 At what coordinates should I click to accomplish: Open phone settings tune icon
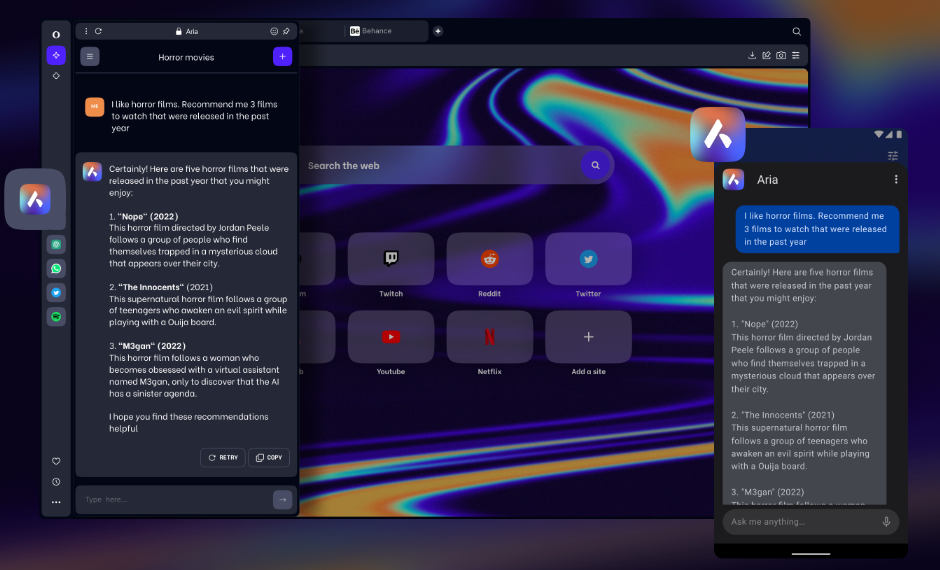[893, 156]
